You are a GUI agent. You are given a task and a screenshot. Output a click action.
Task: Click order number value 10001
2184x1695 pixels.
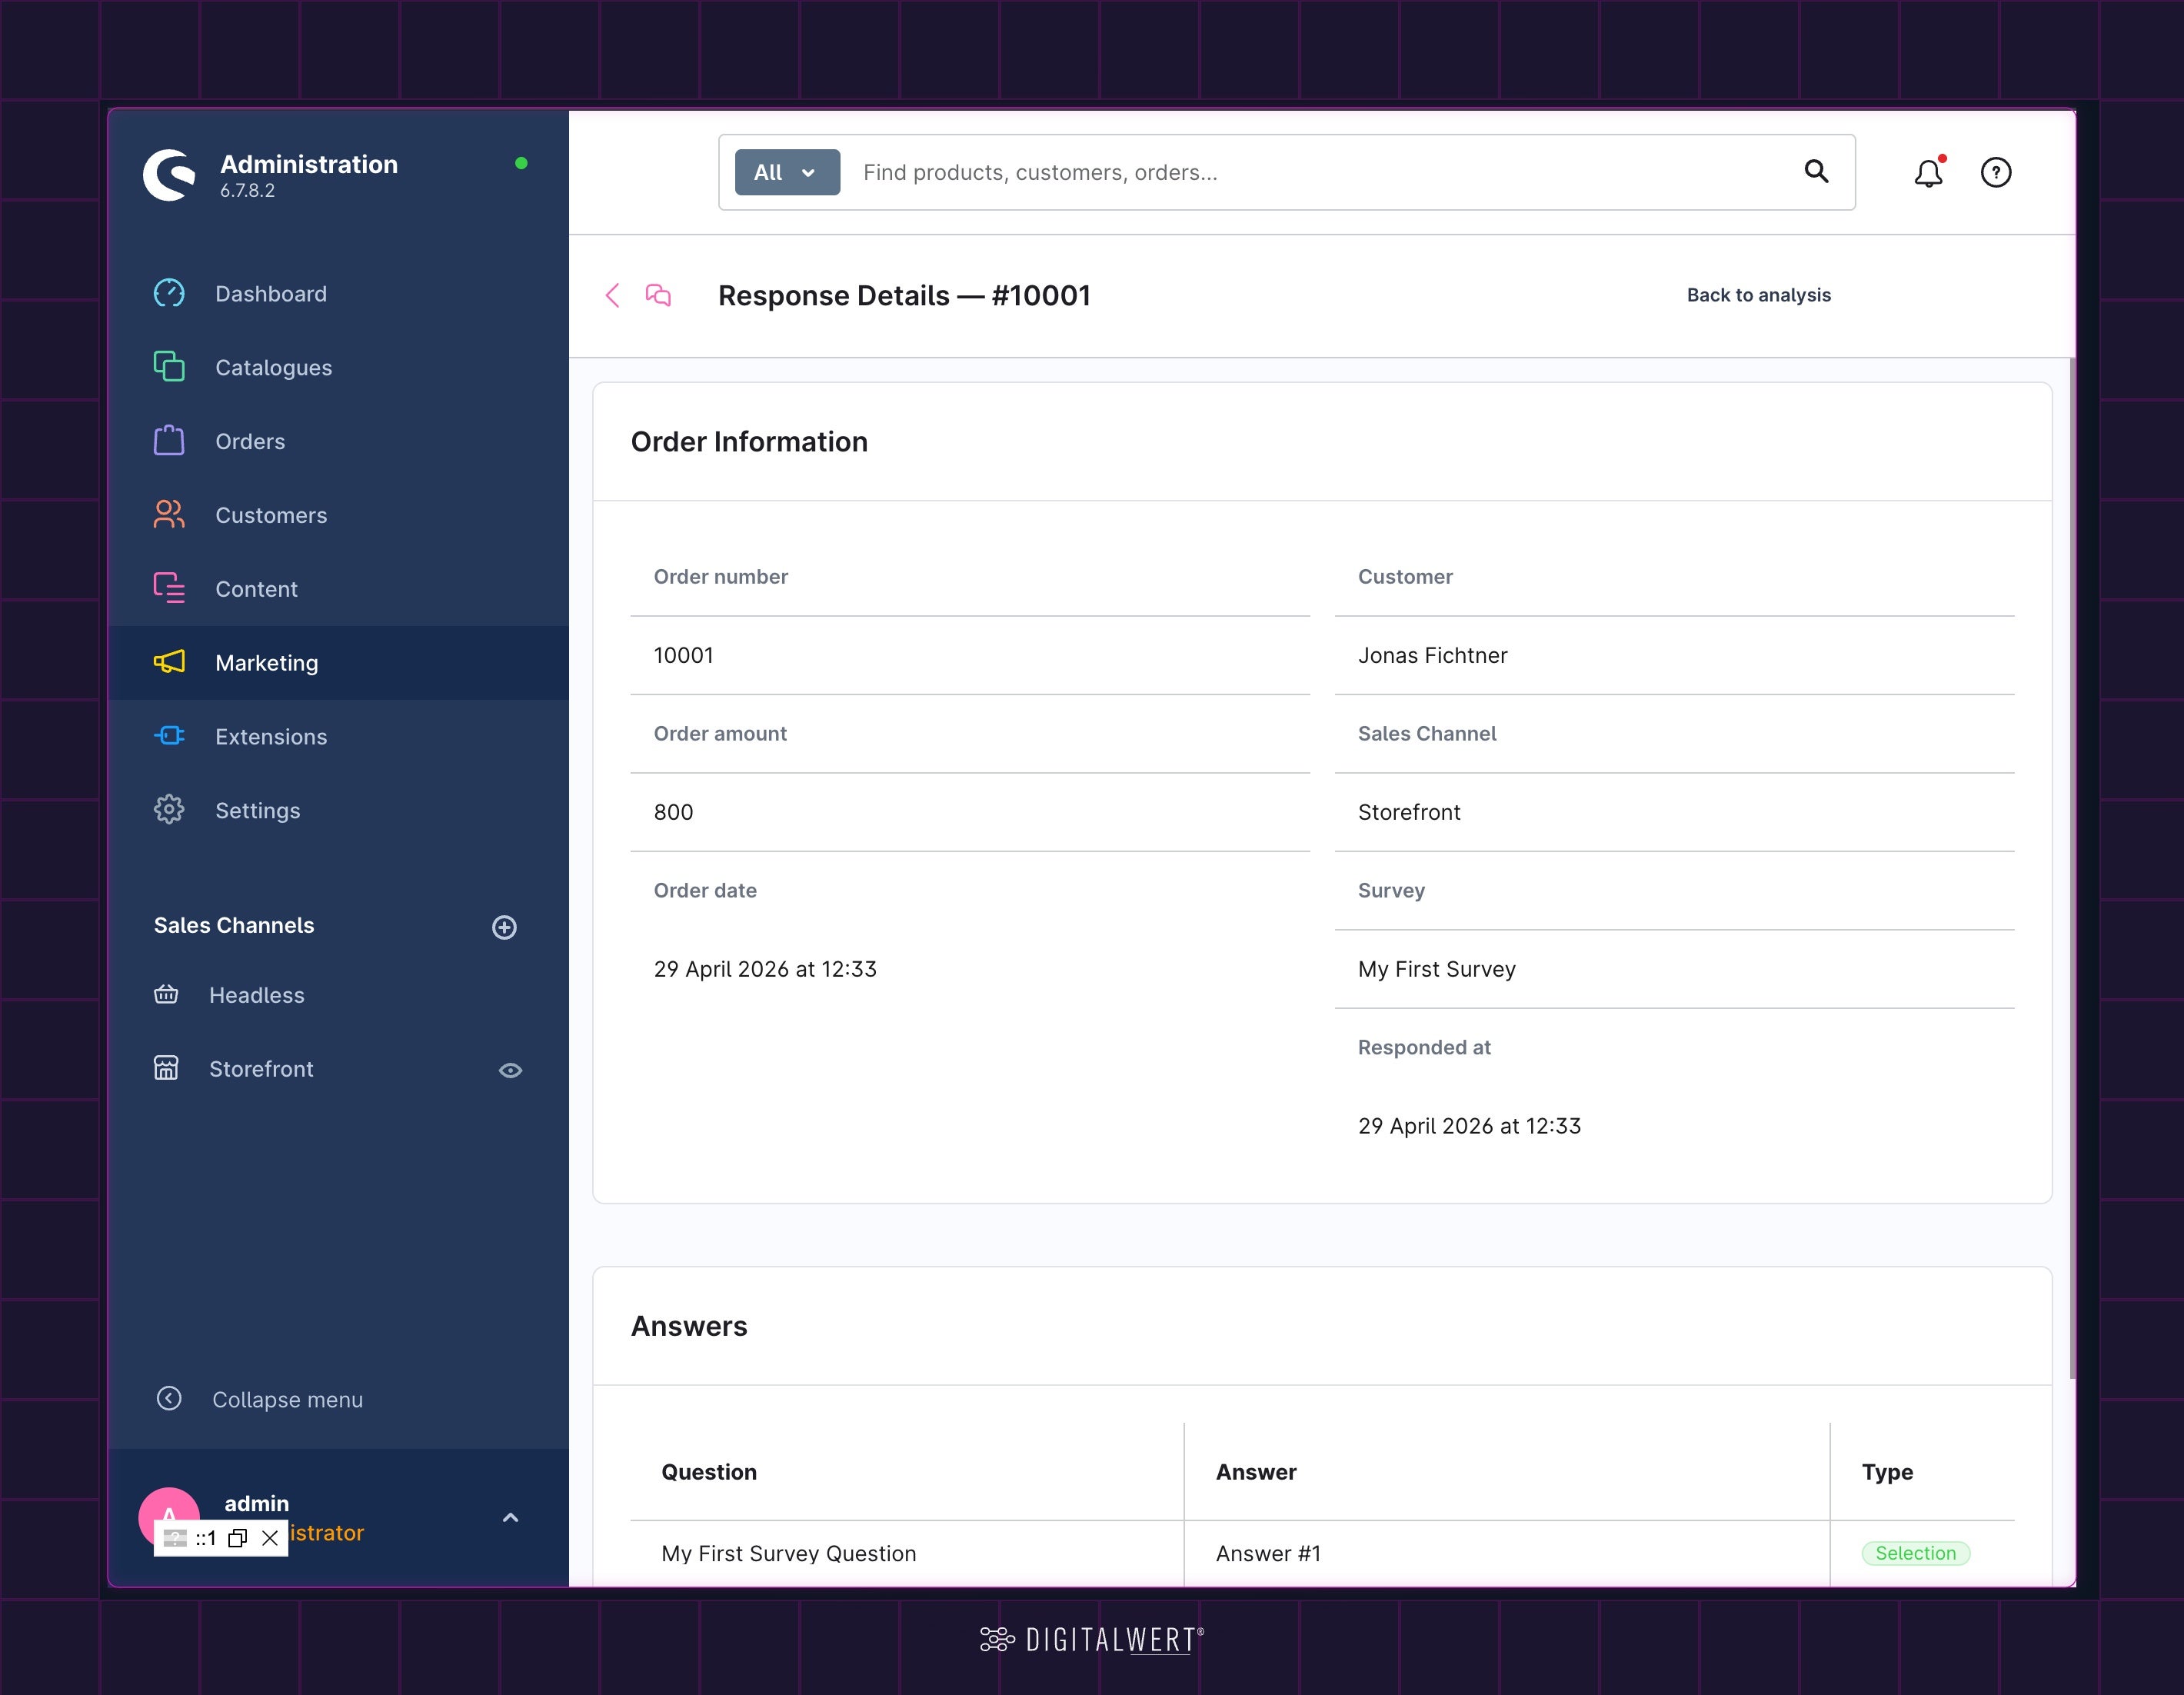click(684, 655)
